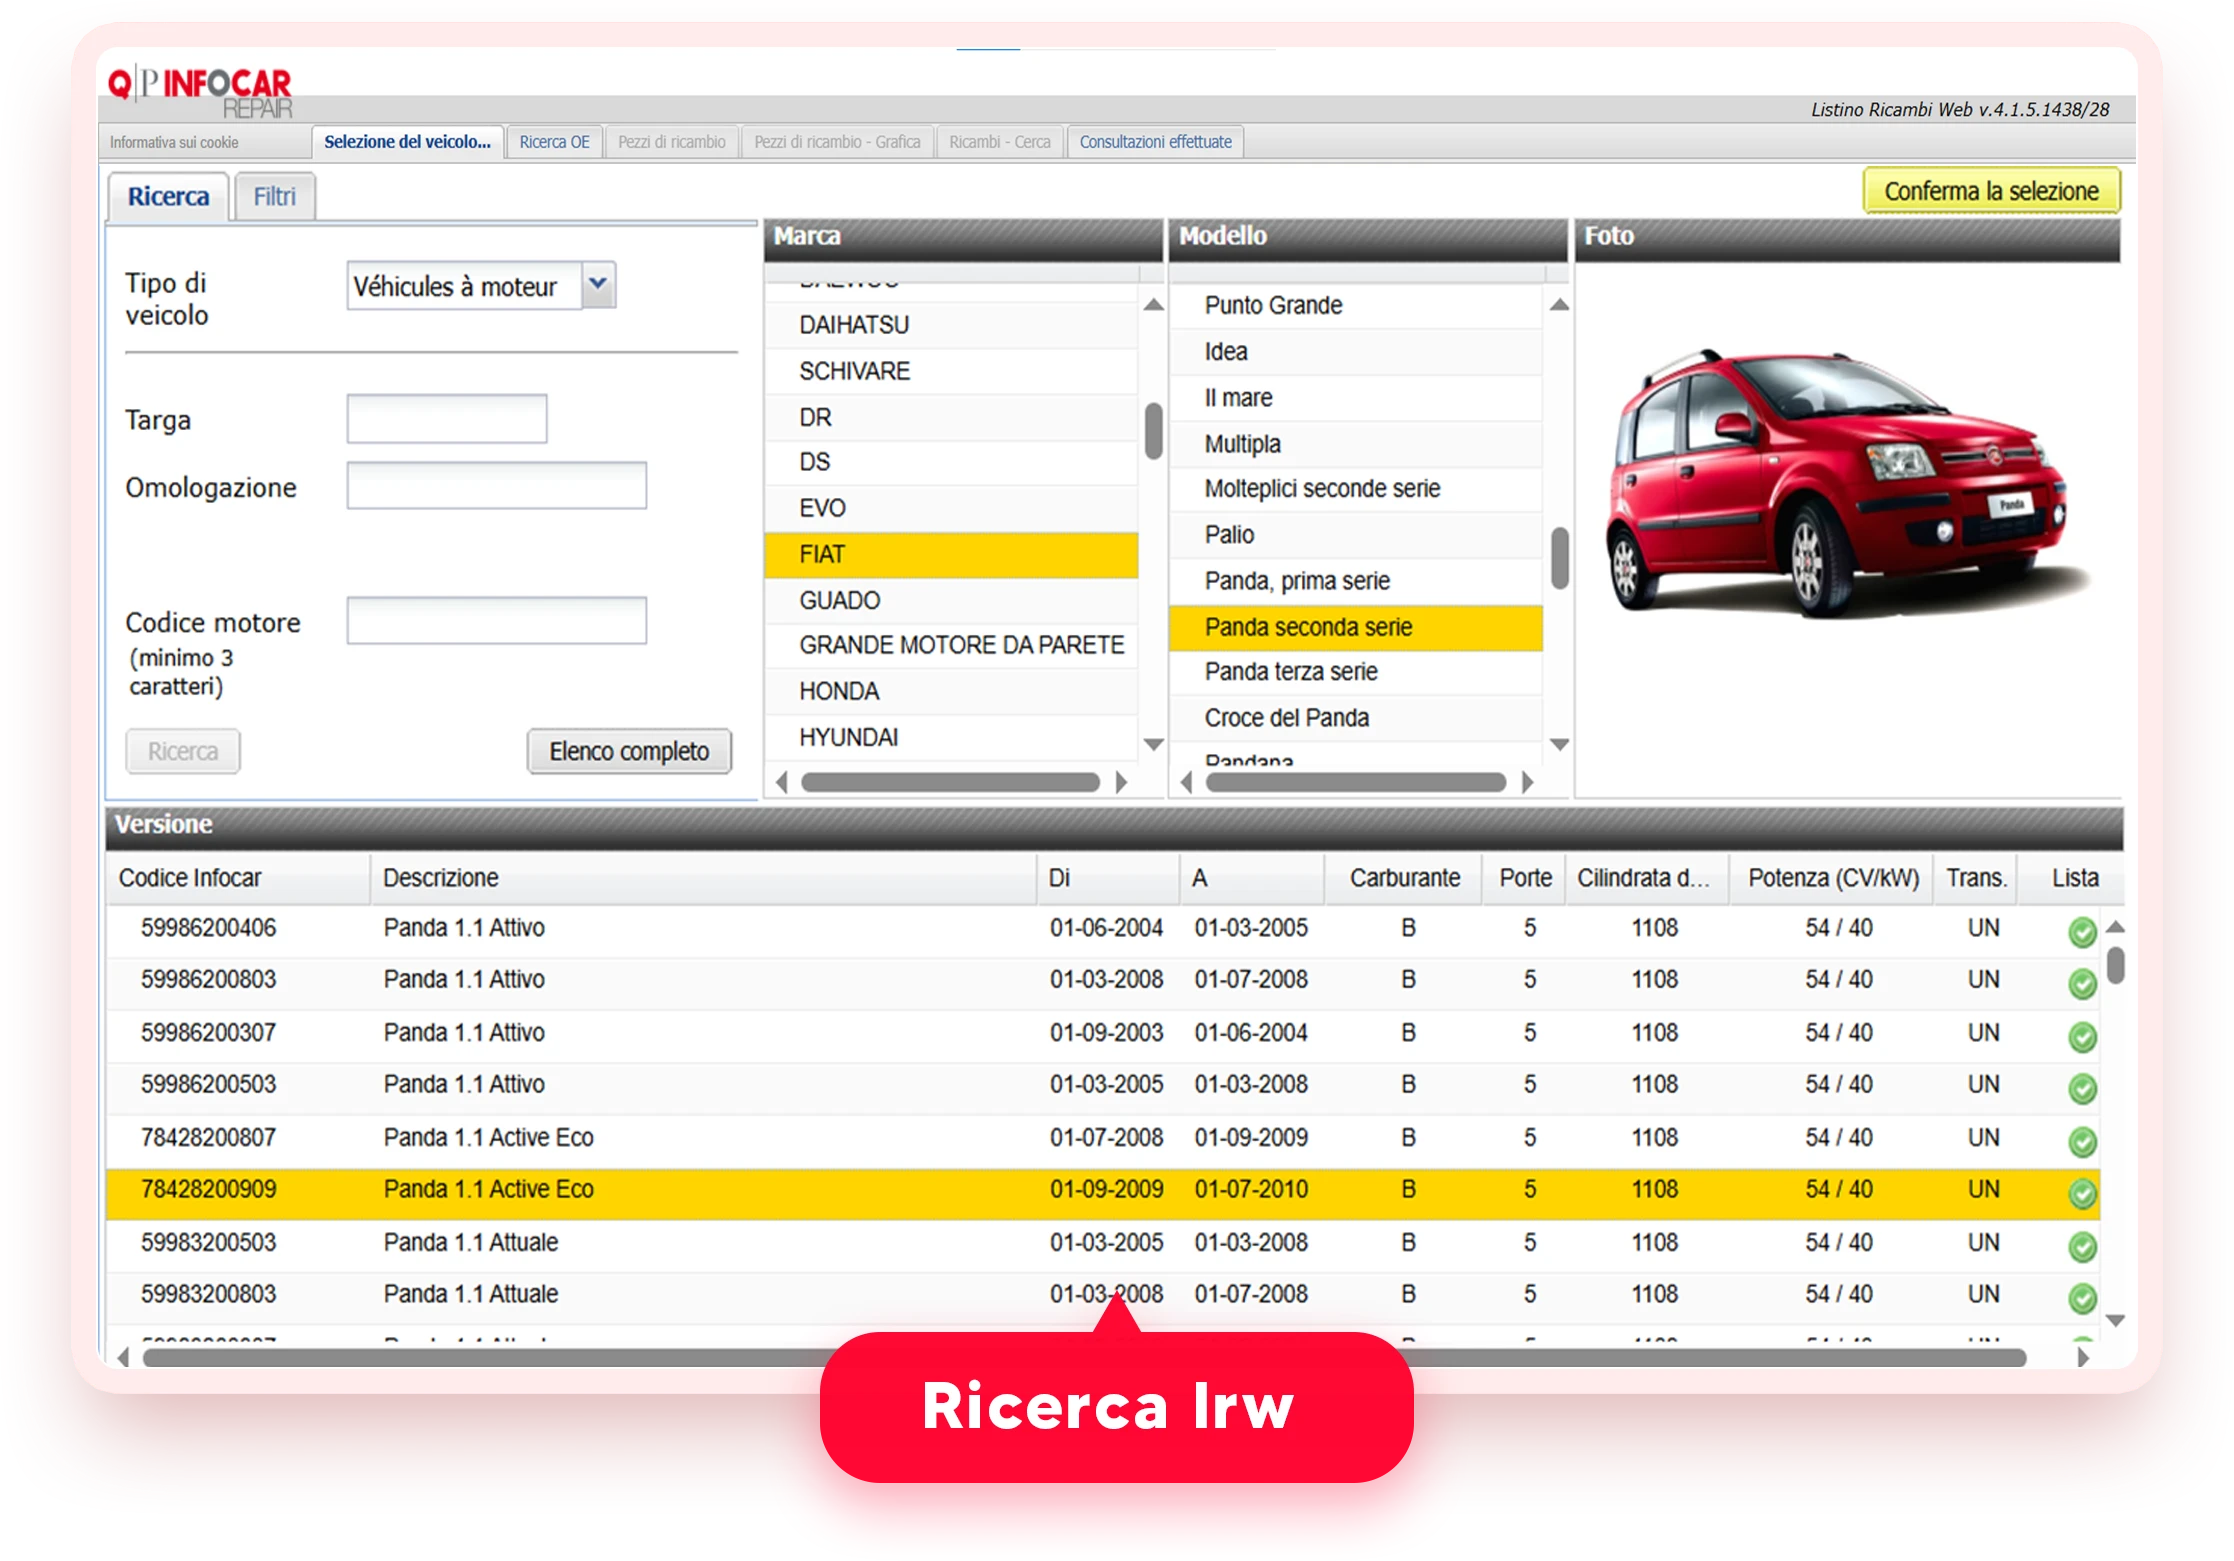2234x1561 pixels.
Task: Click Marca horizontal scrollbar
Action: point(950,782)
